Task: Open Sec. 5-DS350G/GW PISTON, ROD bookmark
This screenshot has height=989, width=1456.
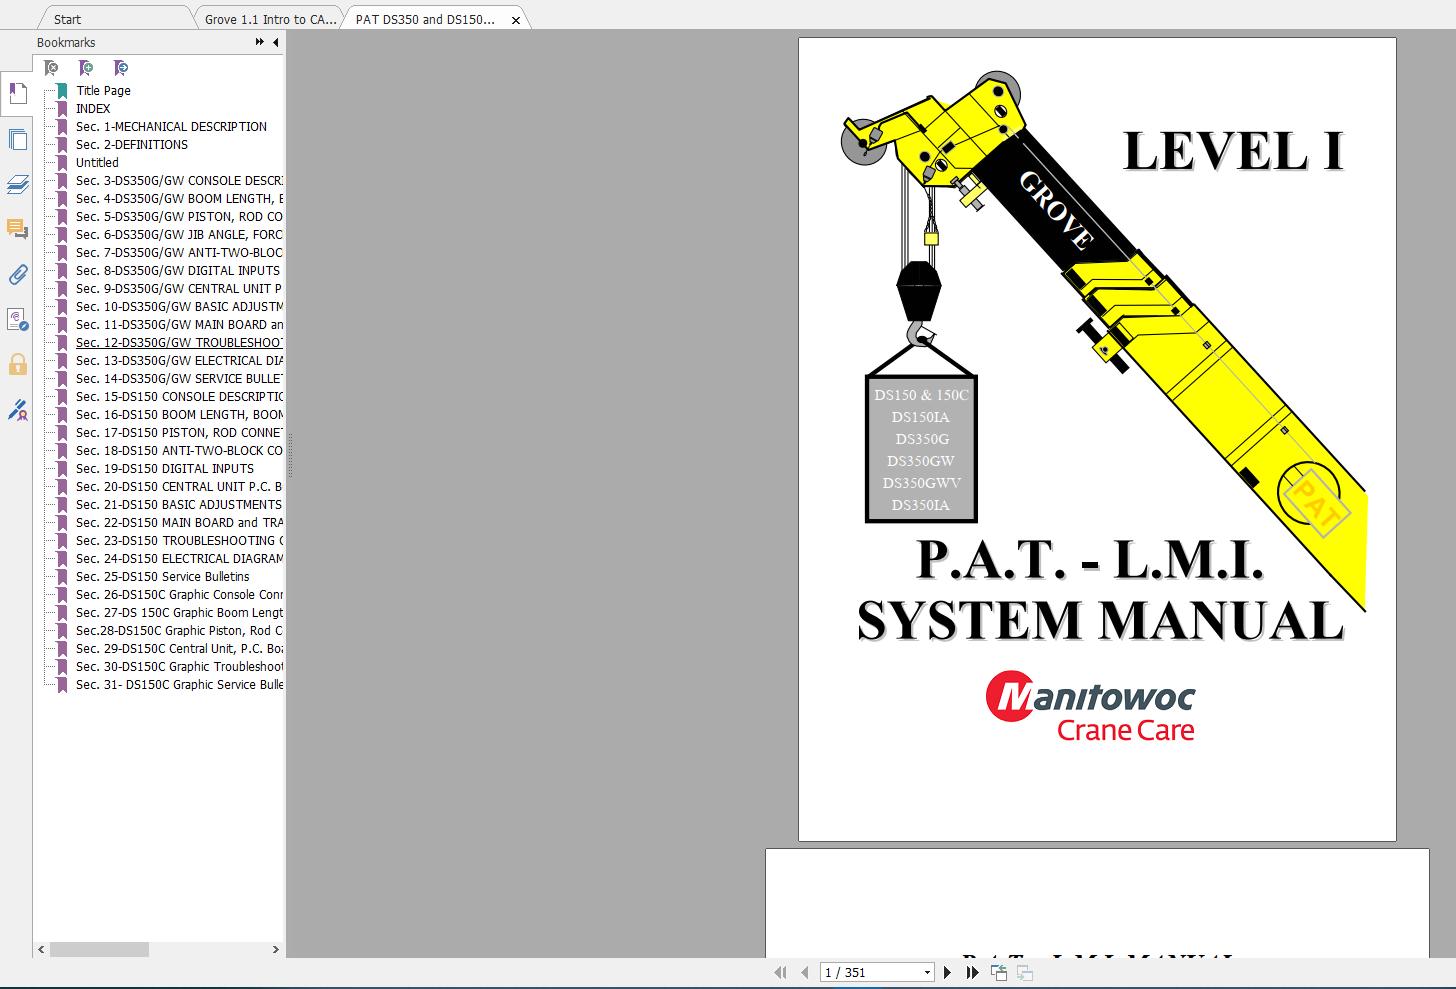Action: (179, 216)
